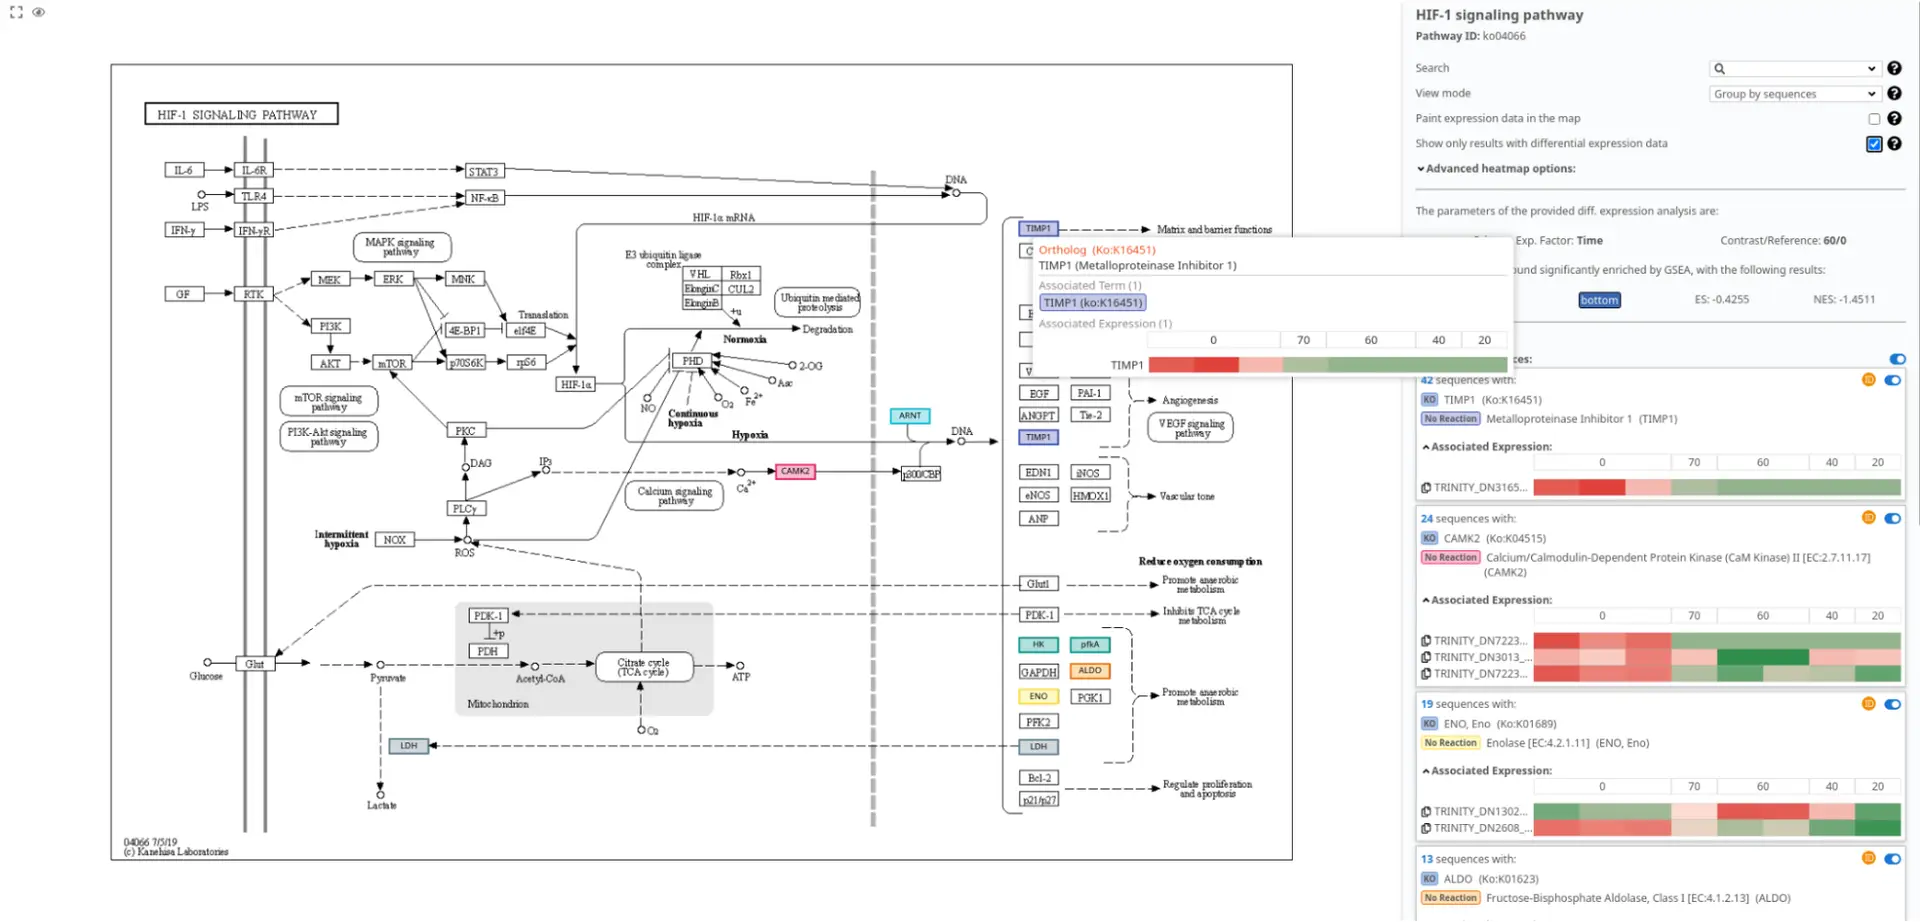Click the '24' sequences count link

(x=1427, y=519)
